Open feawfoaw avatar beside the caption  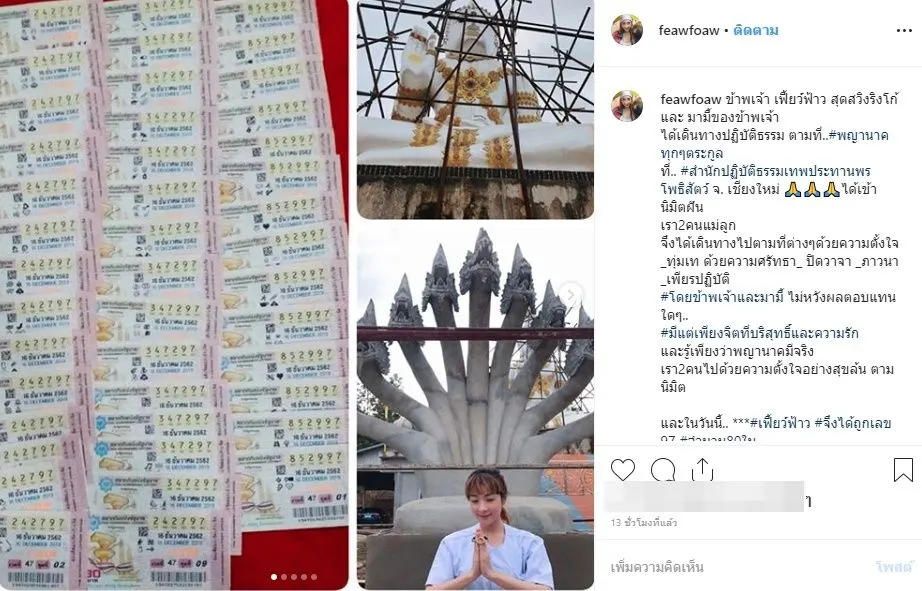[x=627, y=106]
